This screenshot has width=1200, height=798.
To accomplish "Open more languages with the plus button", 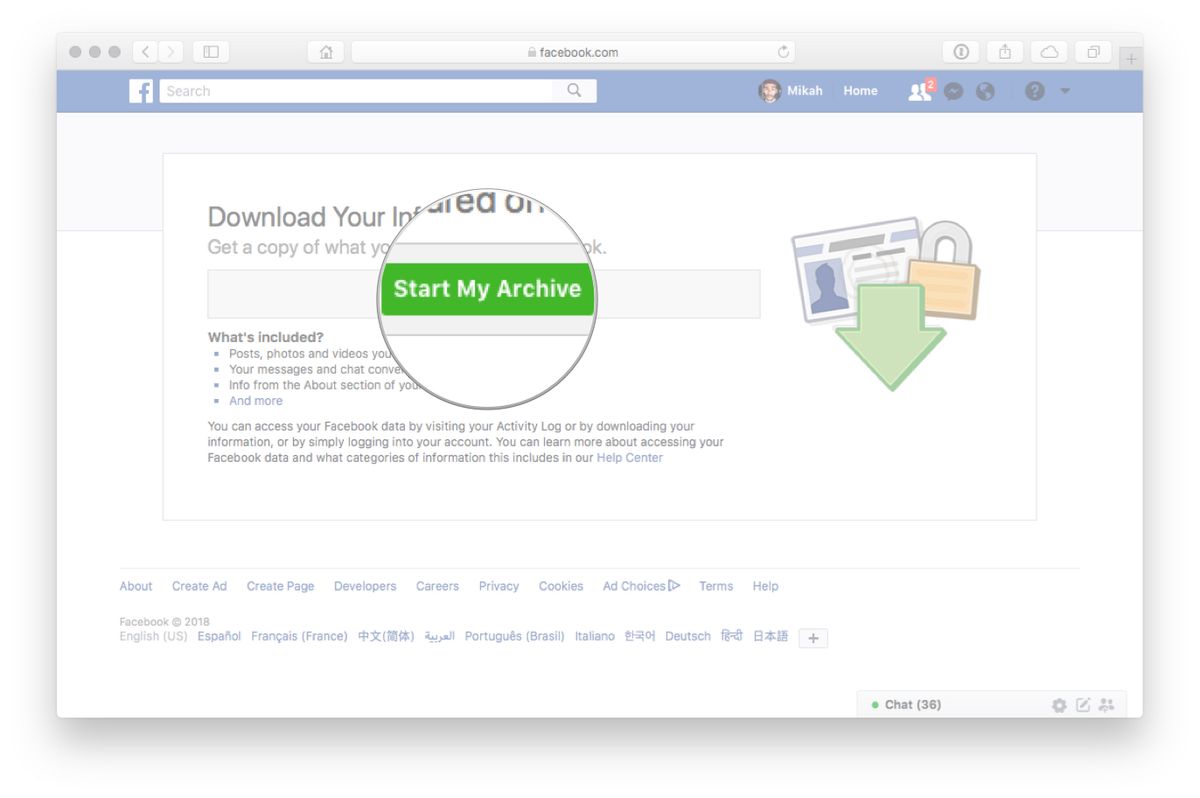I will [813, 637].
